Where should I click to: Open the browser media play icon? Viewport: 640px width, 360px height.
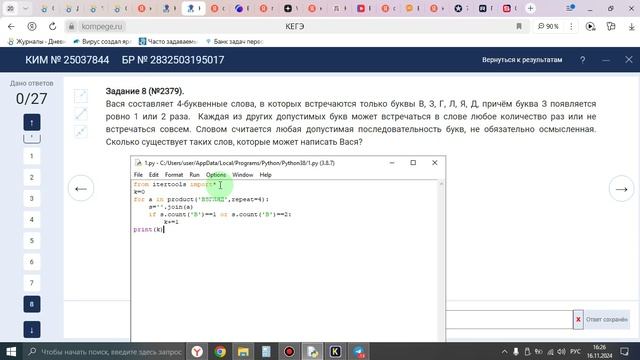(590, 27)
